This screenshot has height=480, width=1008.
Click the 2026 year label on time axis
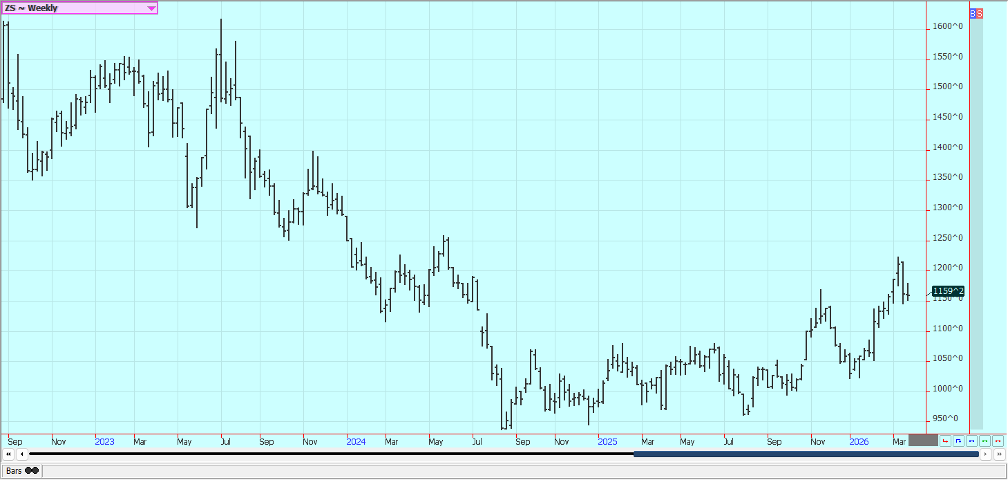(x=858, y=440)
